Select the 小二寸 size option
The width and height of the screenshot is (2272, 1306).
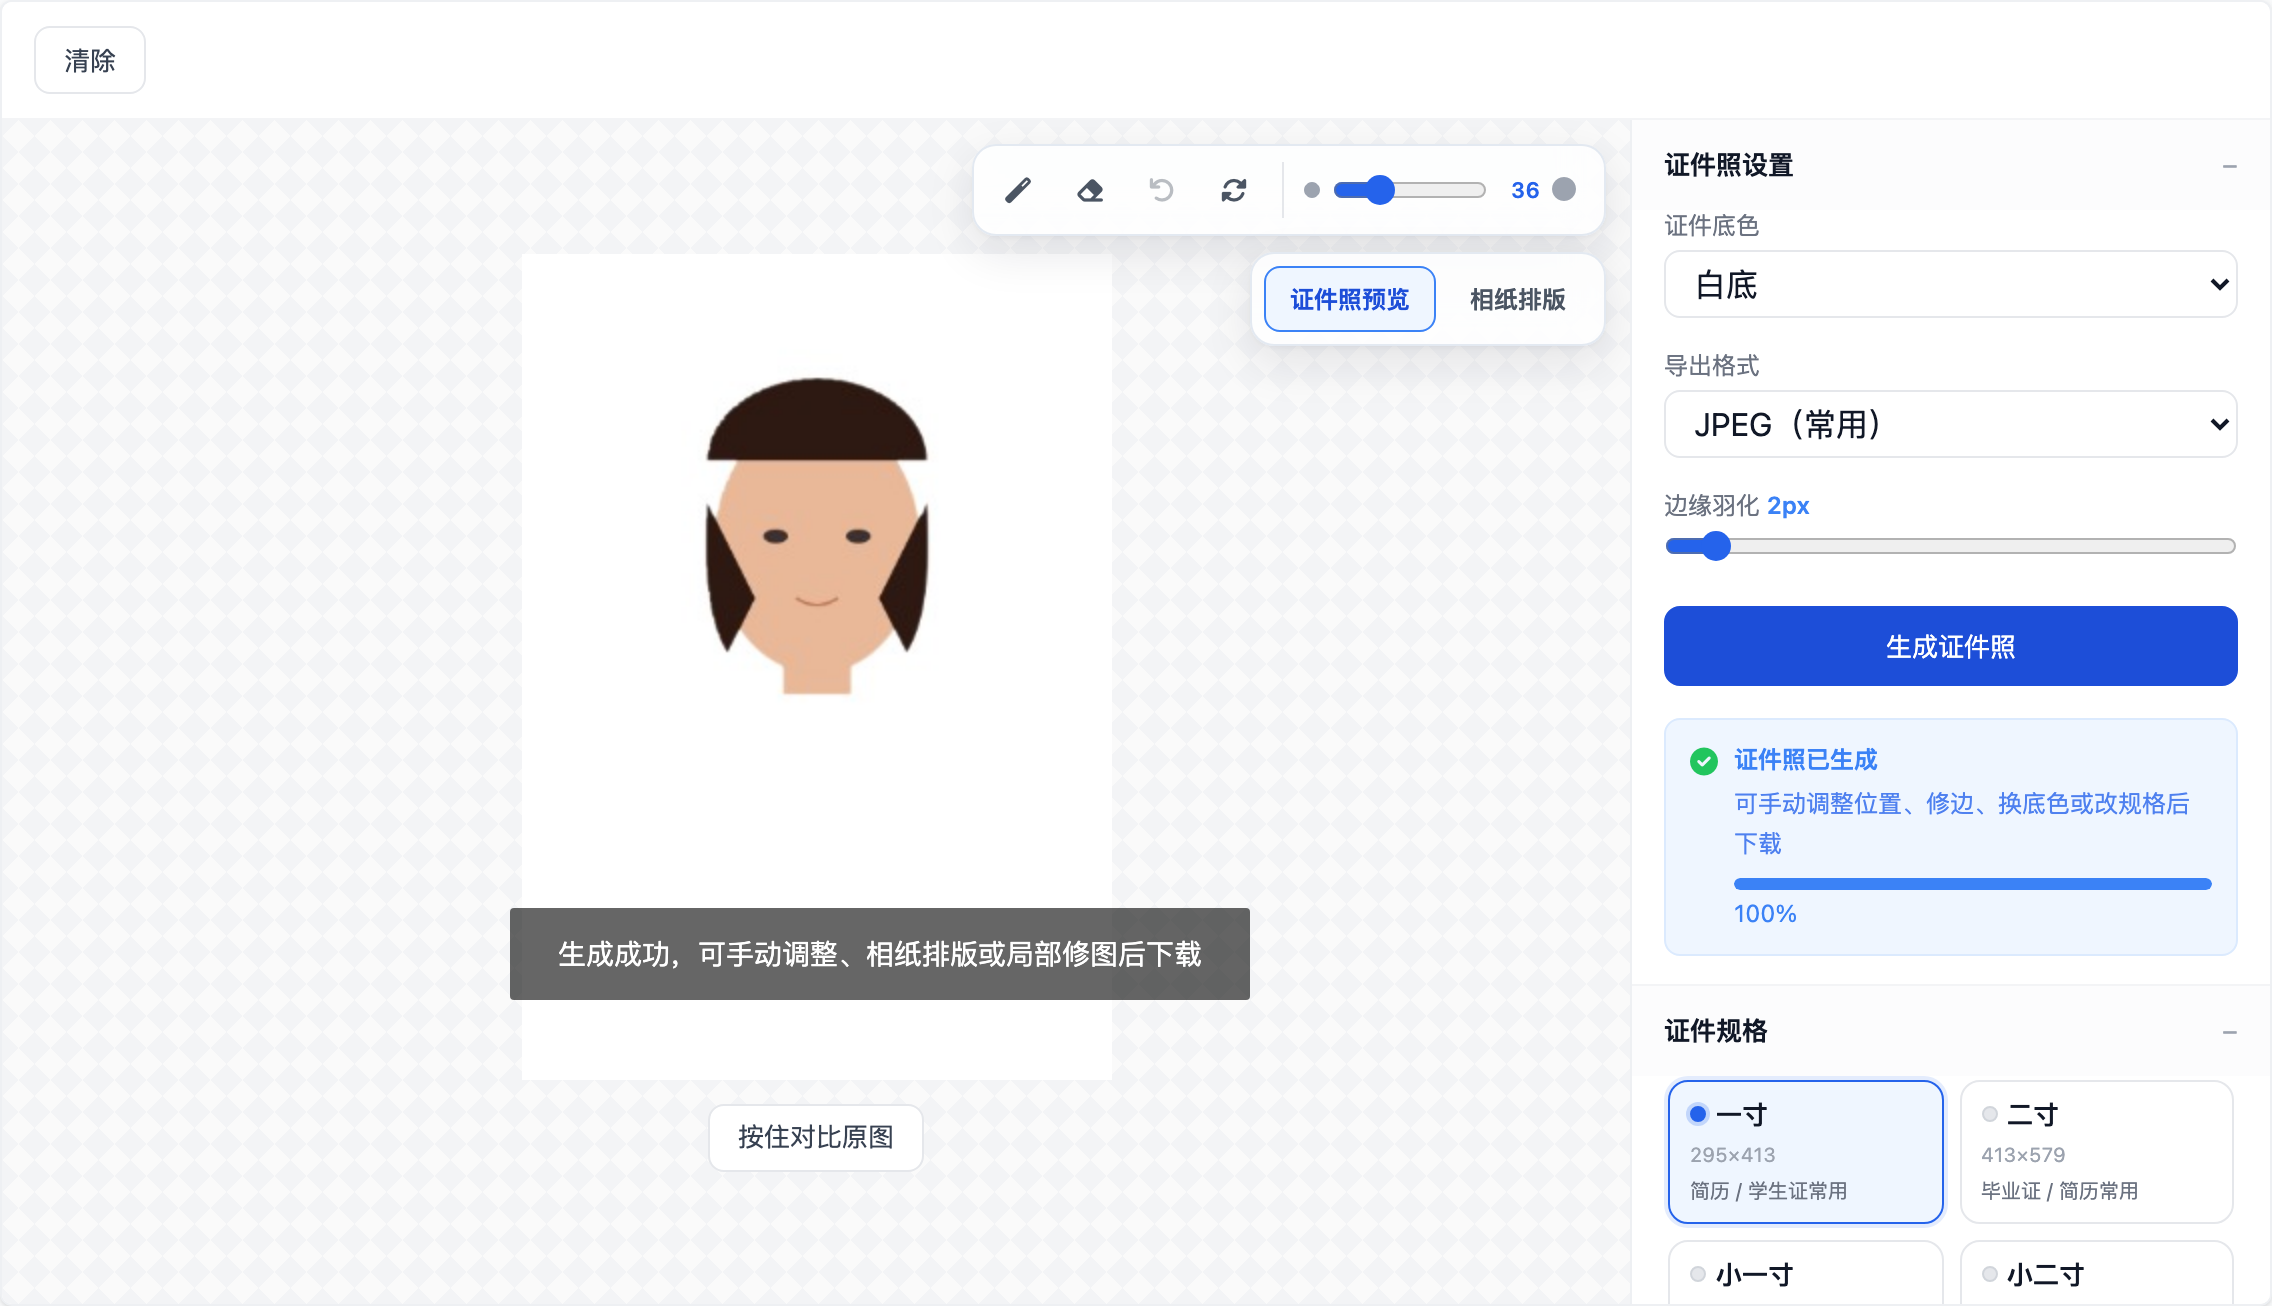tap(2096, 1274)
